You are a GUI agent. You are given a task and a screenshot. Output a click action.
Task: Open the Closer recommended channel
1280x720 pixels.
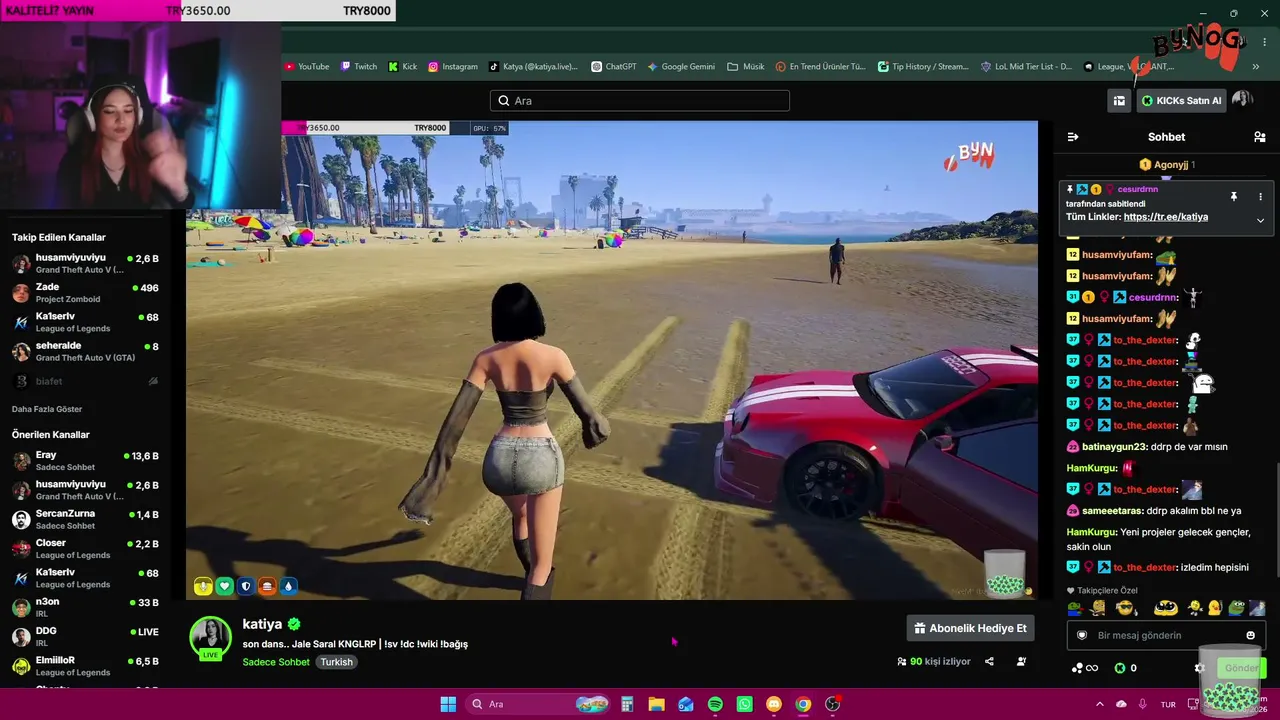pyautogui.click(x=85, y=549)
